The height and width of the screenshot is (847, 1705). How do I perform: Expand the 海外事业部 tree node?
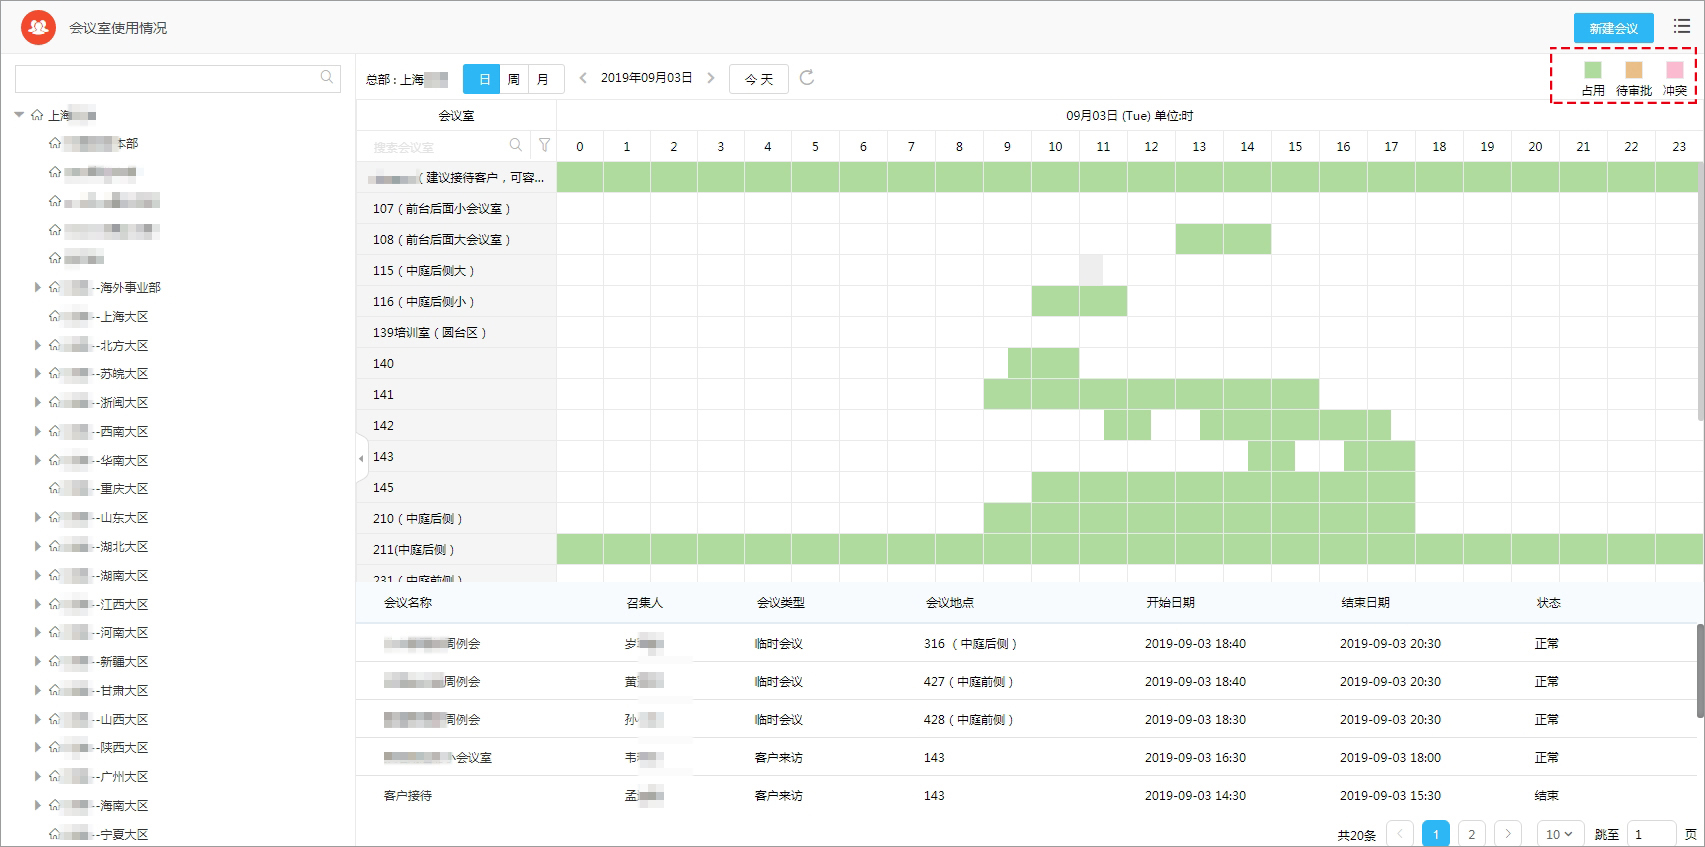coord(38,287)
